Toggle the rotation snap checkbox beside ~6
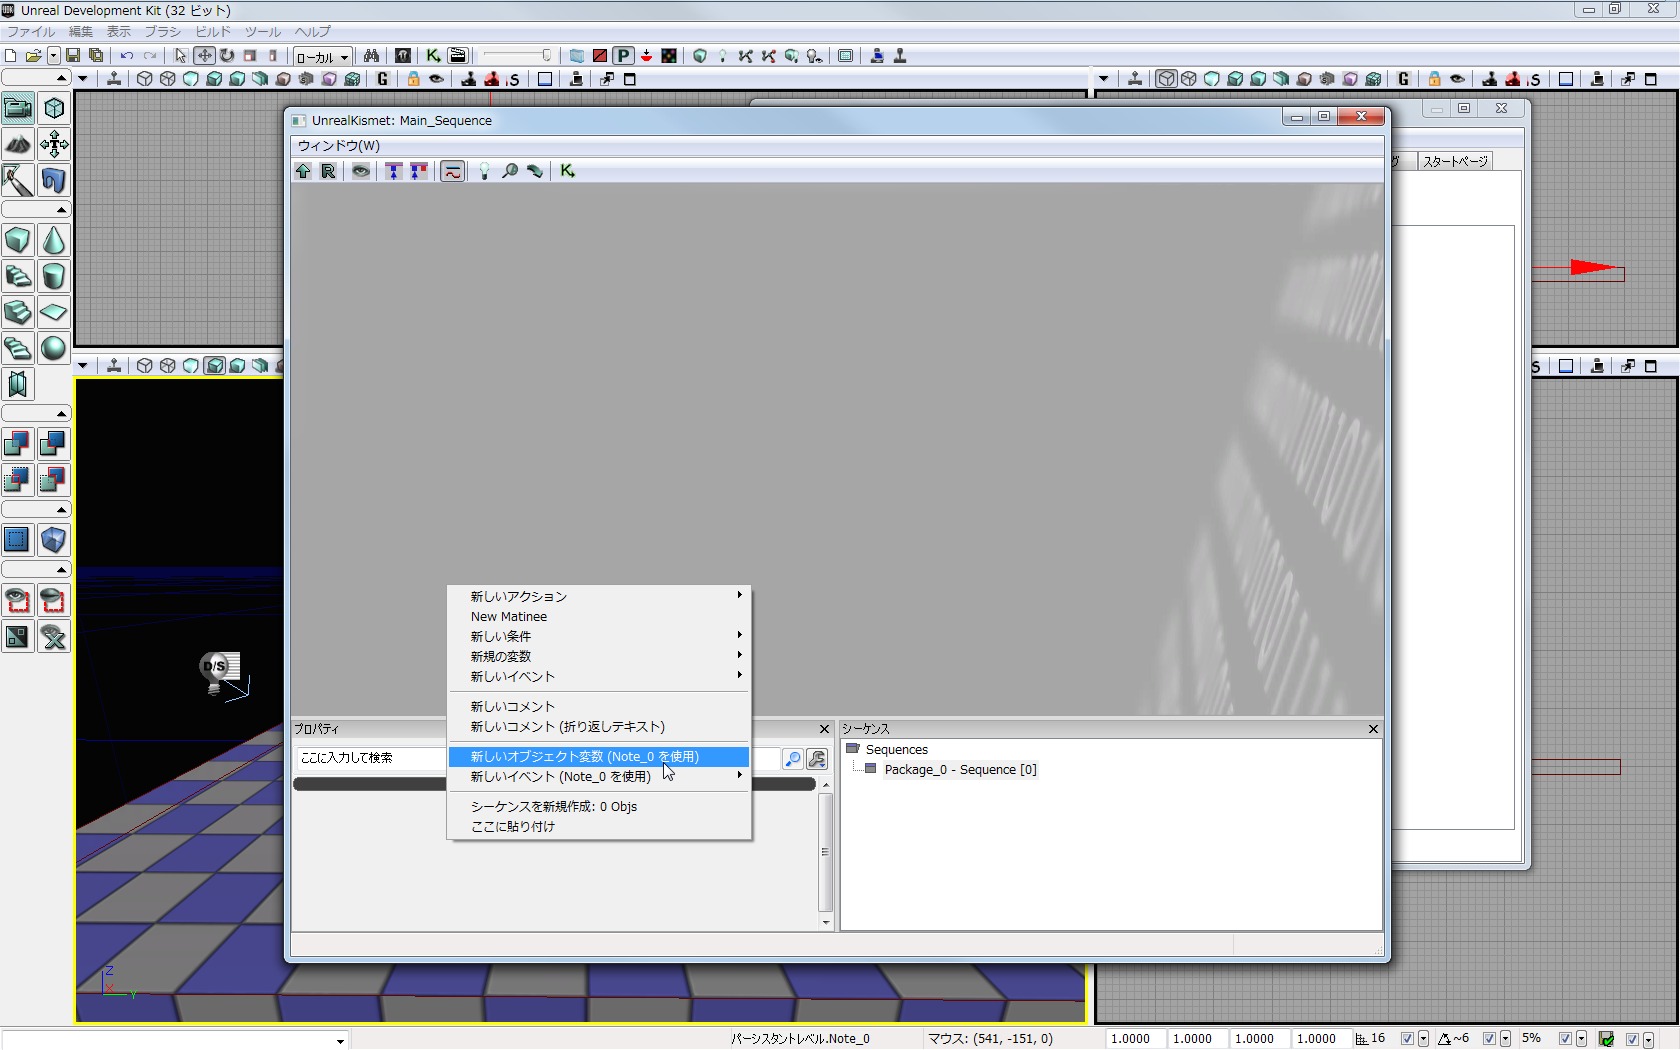This screenshot has height=1050, width=1680. click(1489, 1039)
